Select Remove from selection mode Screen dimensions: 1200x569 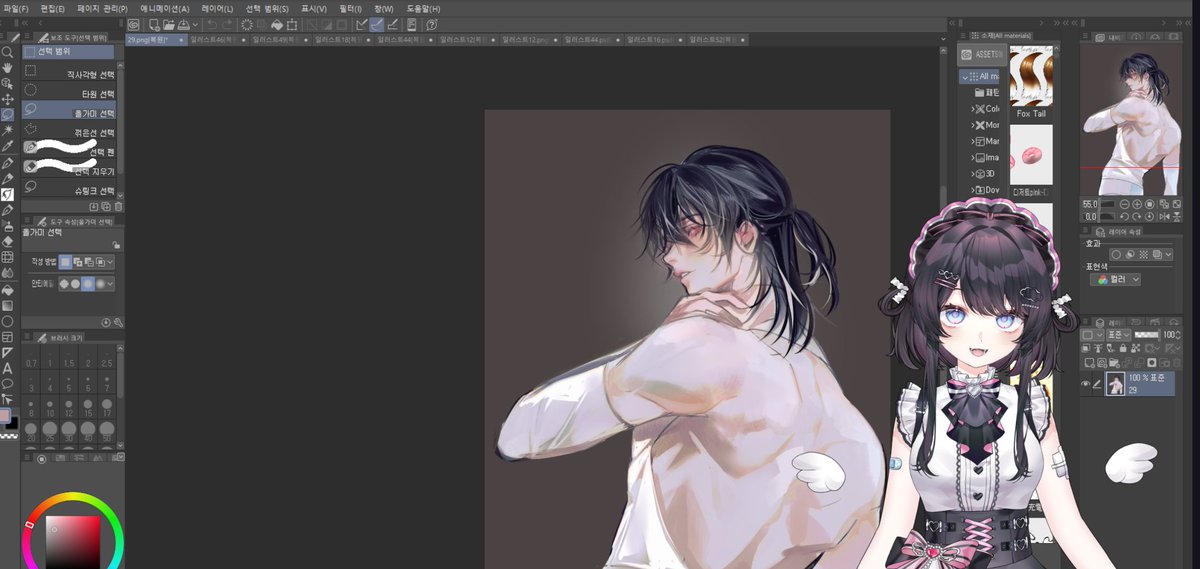(89, 261)
